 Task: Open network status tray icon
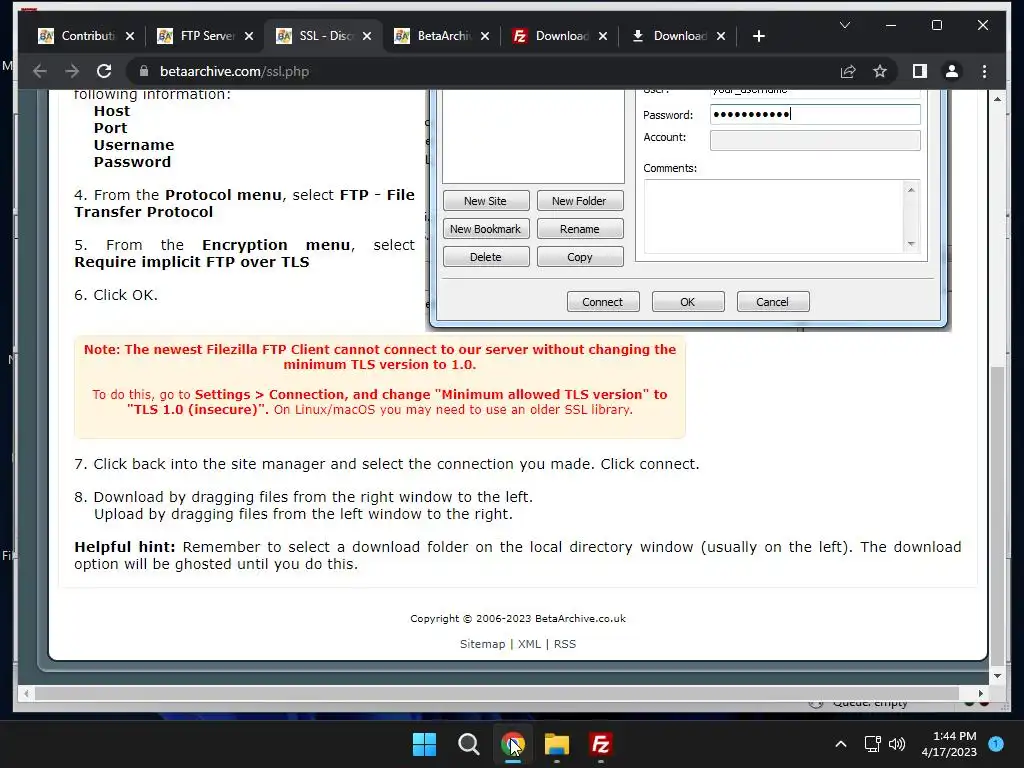tap(872, 744)
